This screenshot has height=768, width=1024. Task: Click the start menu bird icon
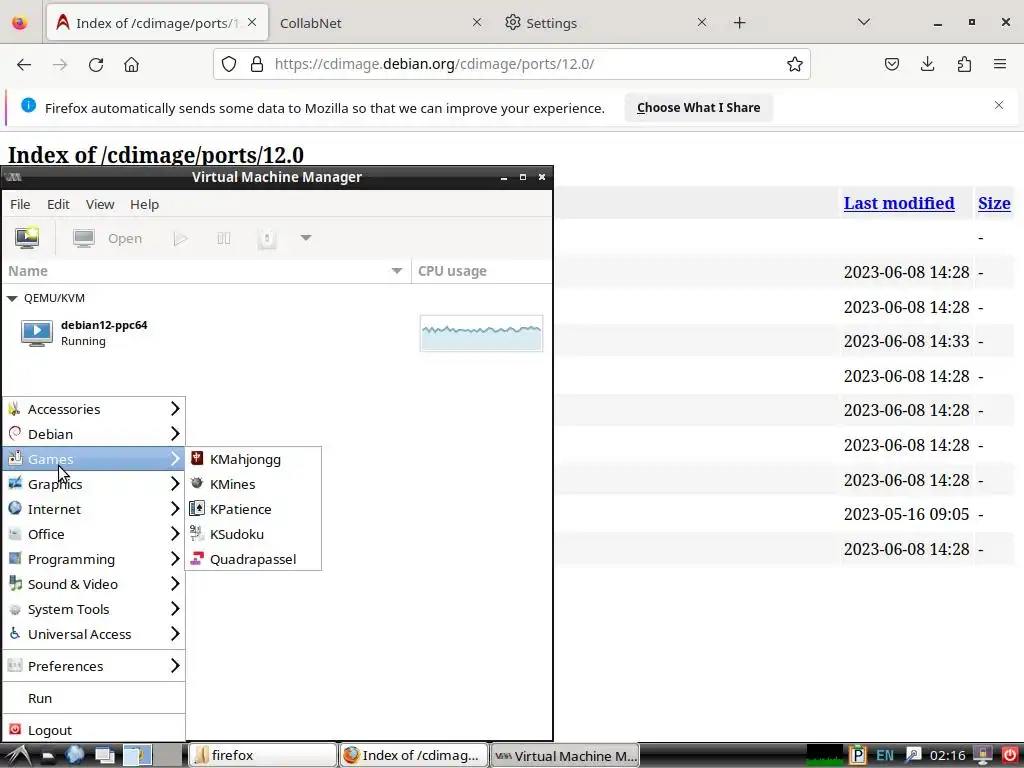(x=18, y=756)
